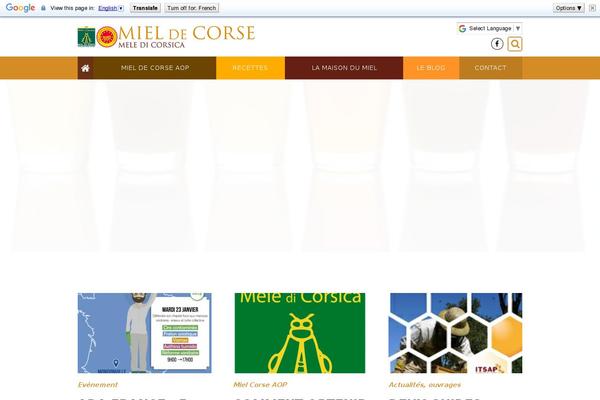Go to Le Blog menu item
This screenshot has height=400, width=600.
[x=431, y=68]
